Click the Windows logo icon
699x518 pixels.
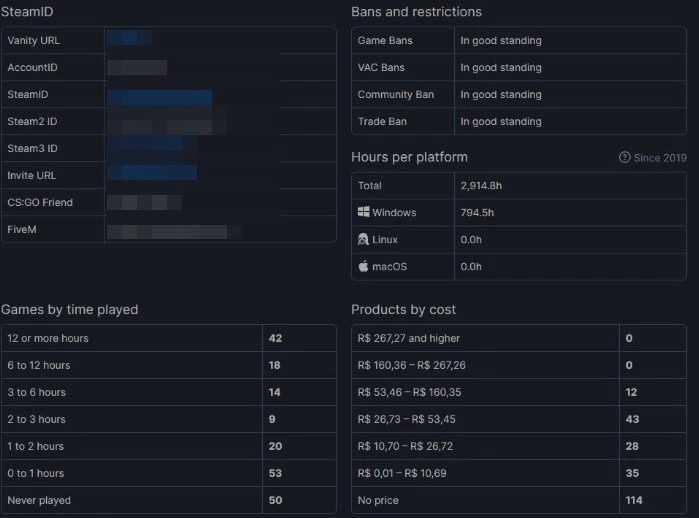click(x=363, y=212)
